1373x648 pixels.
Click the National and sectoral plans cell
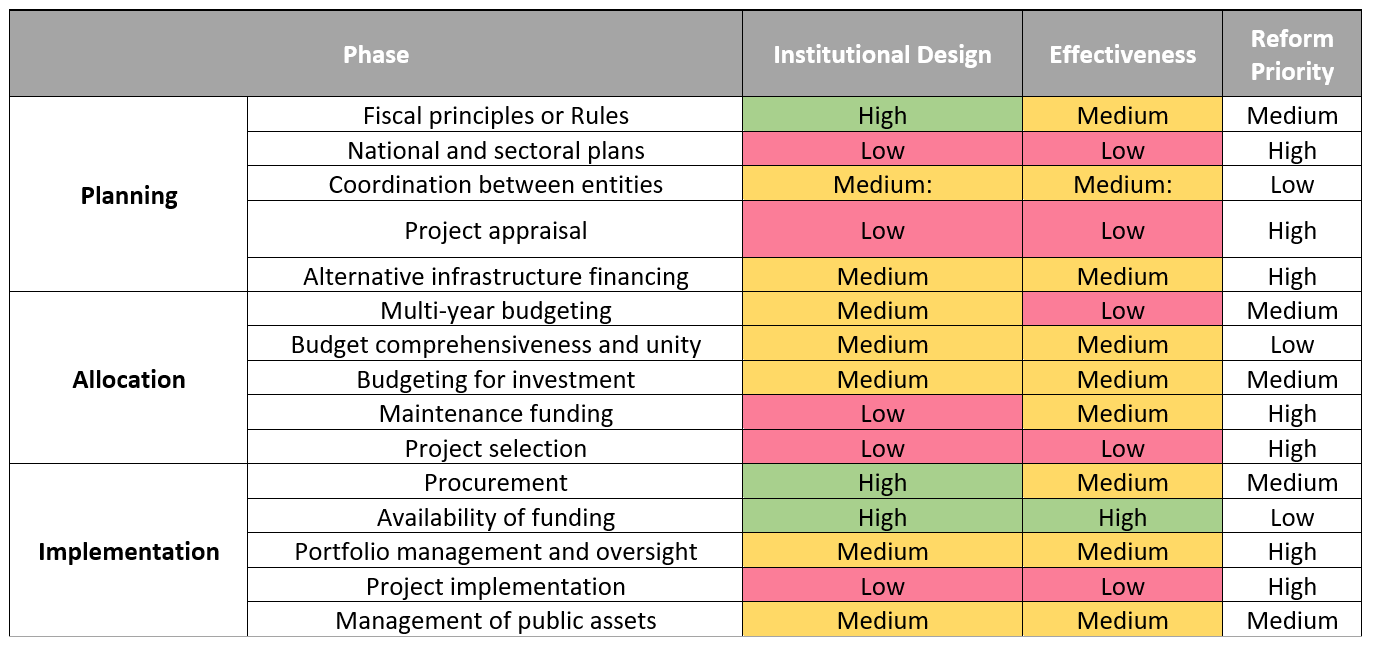point(496,150)
